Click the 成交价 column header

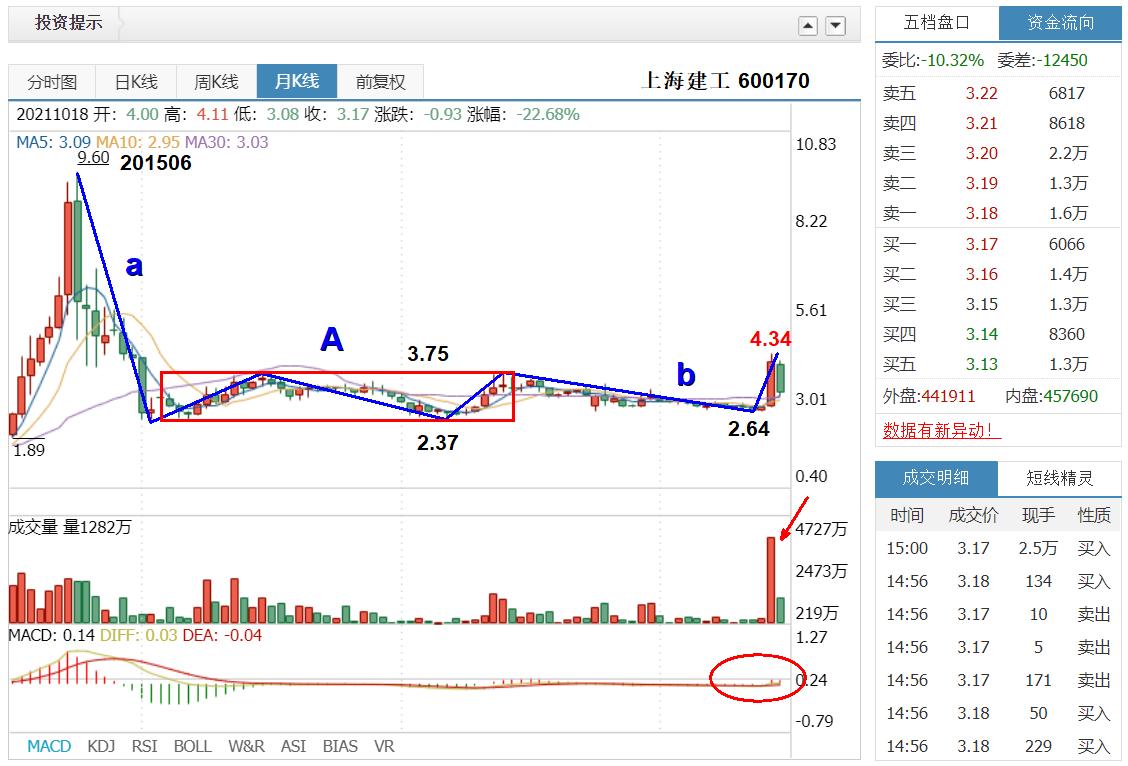[x=973, y=516]
